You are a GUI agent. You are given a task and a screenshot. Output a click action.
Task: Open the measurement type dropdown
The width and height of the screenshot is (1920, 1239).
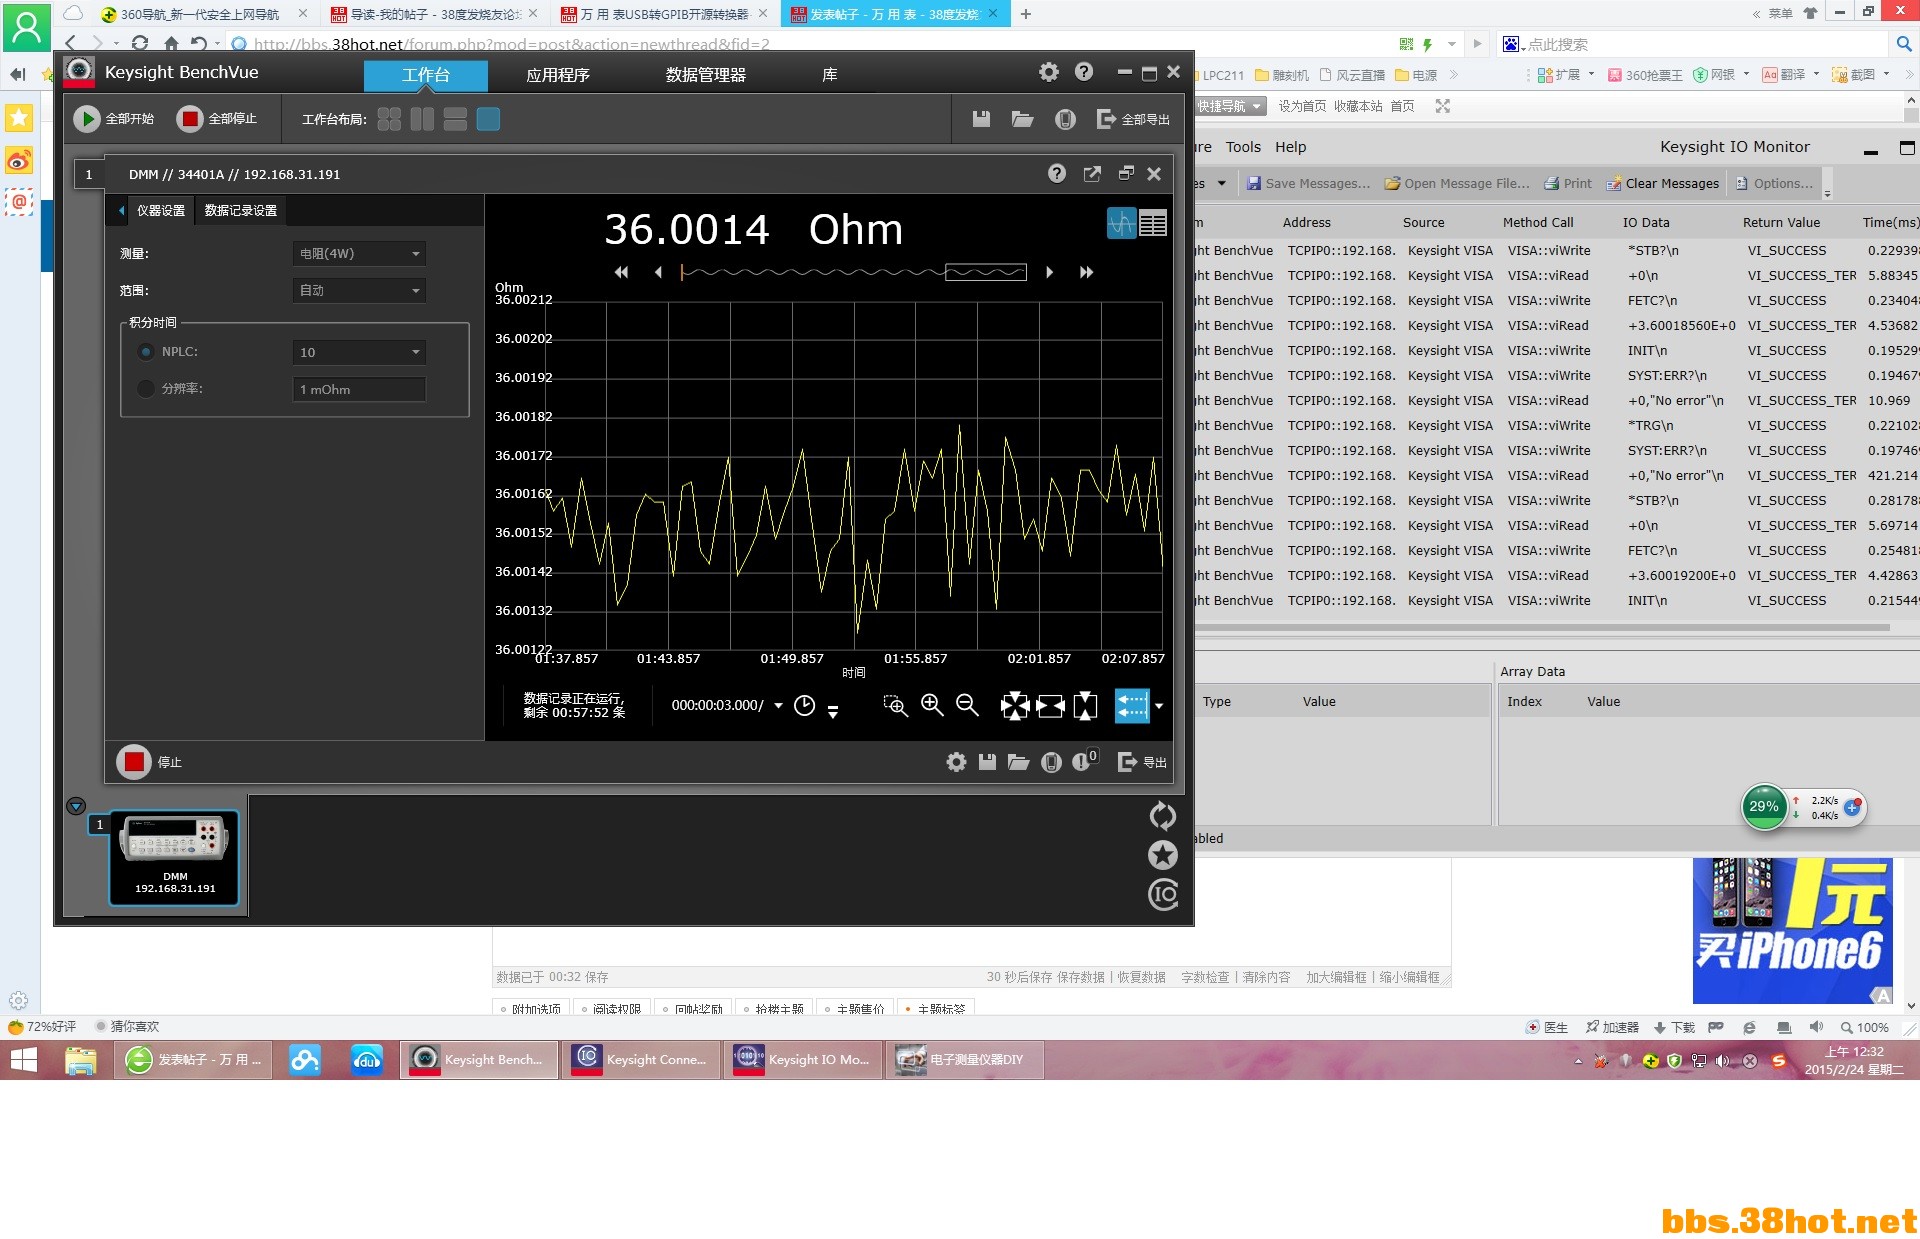pos(359,254)
